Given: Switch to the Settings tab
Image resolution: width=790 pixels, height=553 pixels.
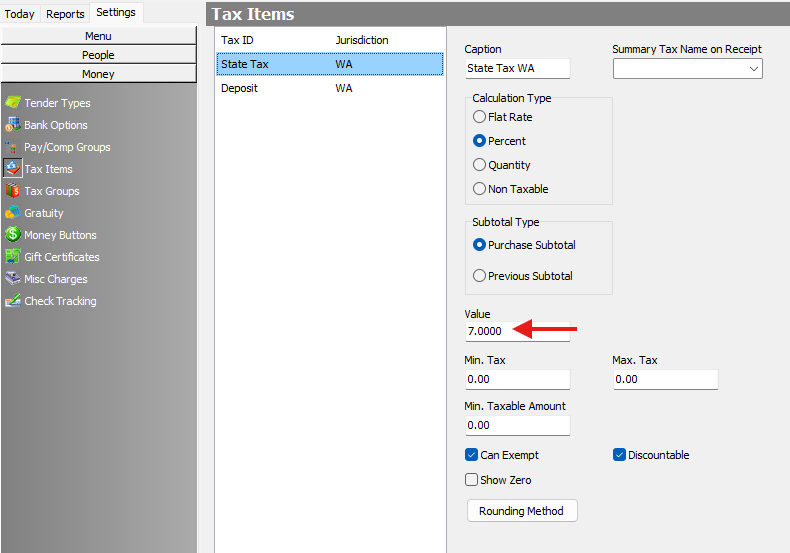Looking at the screenshot, I should [x=116, y=12].
